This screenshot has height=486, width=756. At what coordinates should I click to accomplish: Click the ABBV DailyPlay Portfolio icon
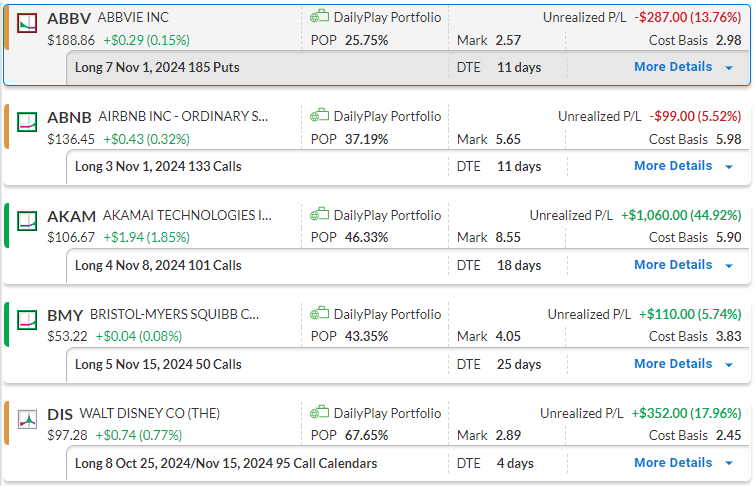pos(319,17)
